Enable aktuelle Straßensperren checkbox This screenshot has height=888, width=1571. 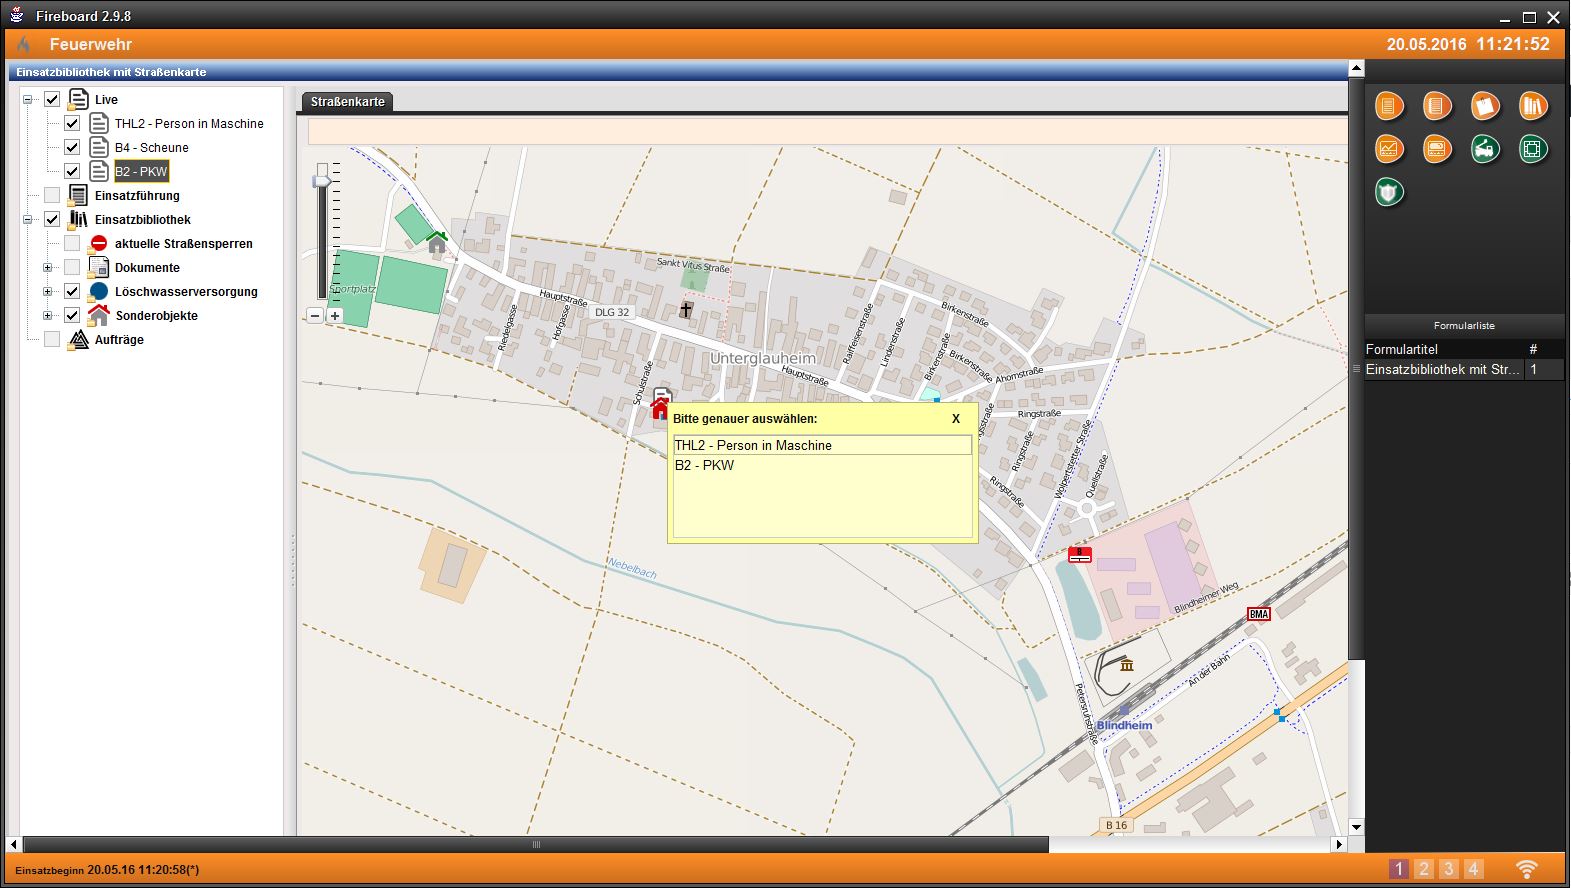click(72, 243)
